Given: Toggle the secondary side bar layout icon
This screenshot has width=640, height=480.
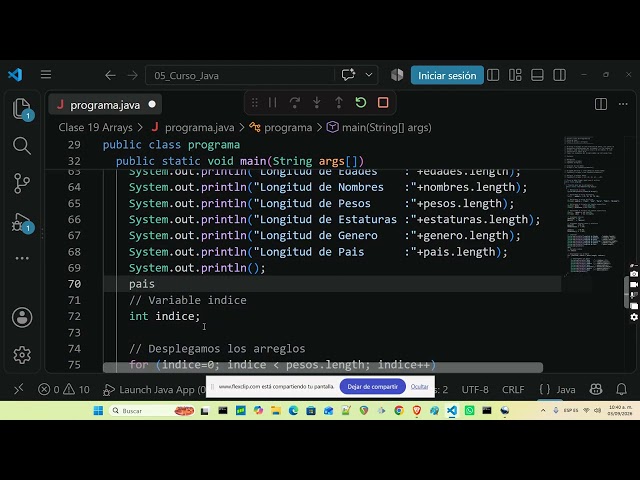Looking at the screenshot, I should pos(559,75).
